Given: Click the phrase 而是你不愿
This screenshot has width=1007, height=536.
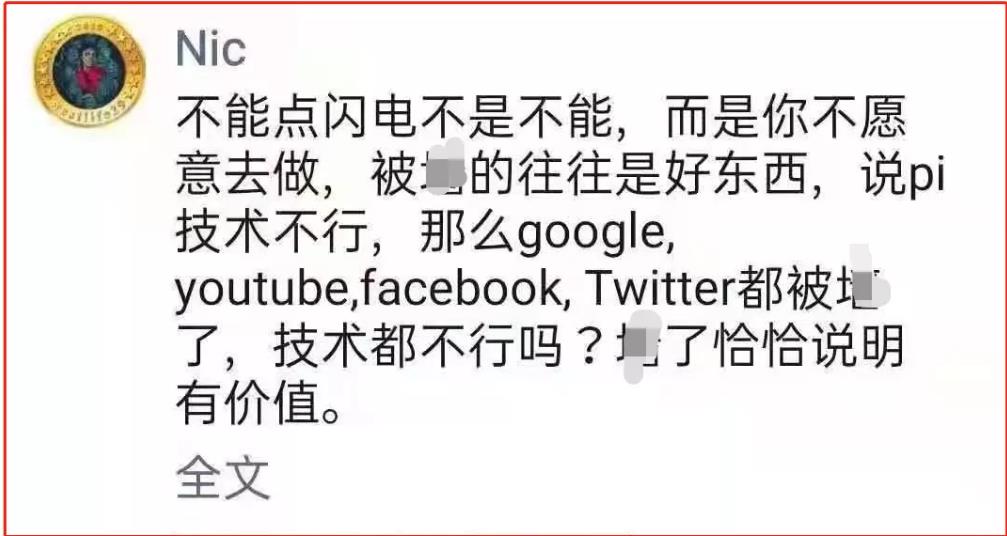Looking at the screenshot, I should (787, 121).
